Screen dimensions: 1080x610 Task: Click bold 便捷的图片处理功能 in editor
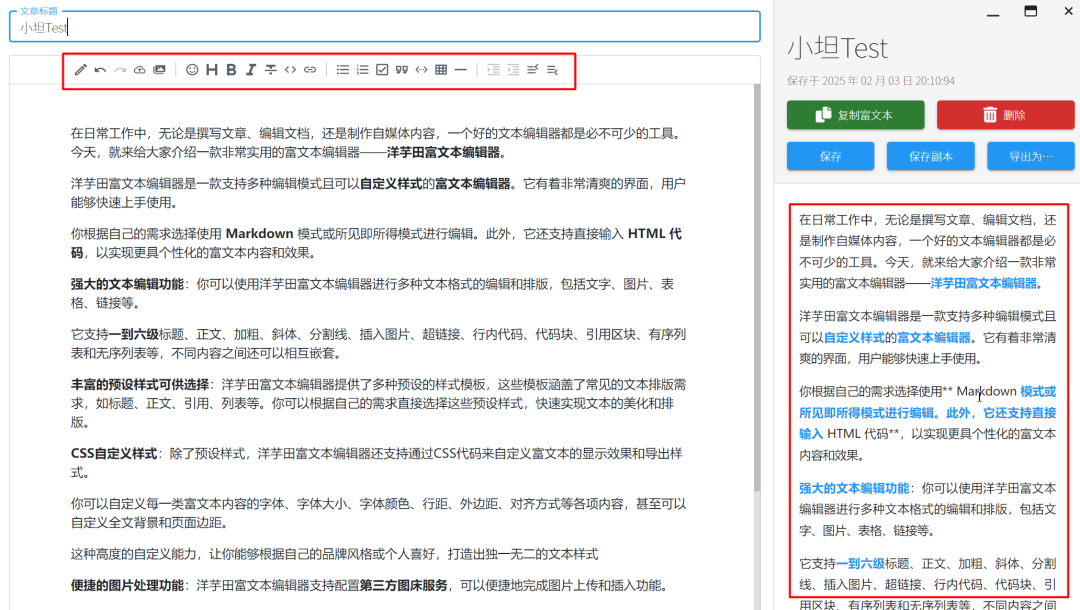coord(127,585)
